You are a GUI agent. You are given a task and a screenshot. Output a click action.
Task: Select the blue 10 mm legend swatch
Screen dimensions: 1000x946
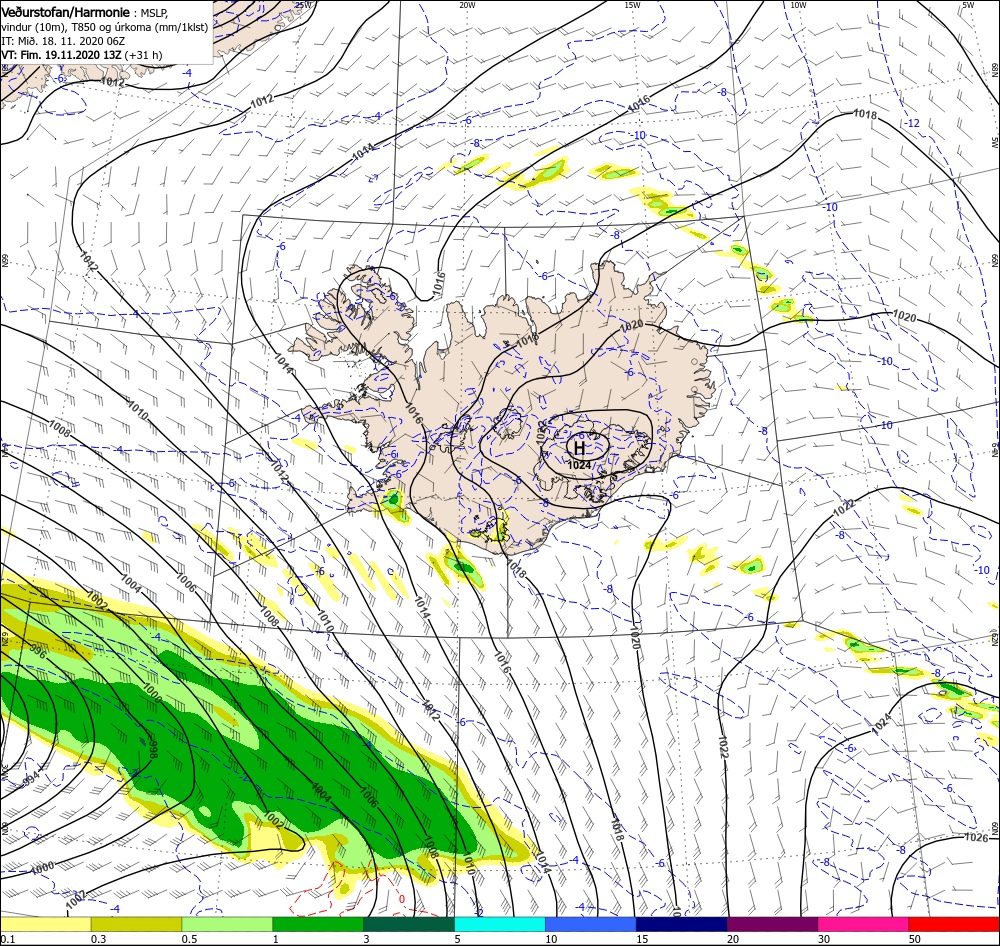click(591, 924)
